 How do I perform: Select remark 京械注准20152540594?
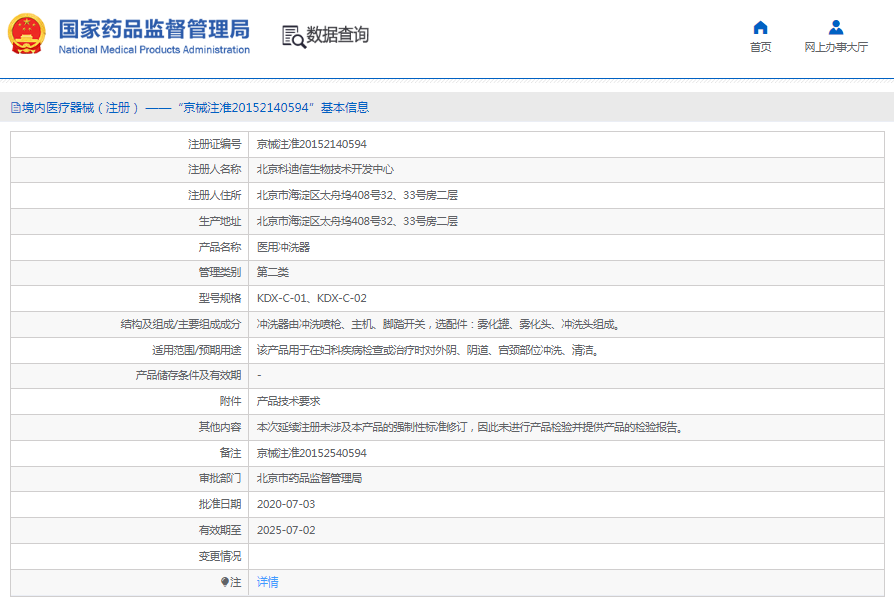pos(311,453)
